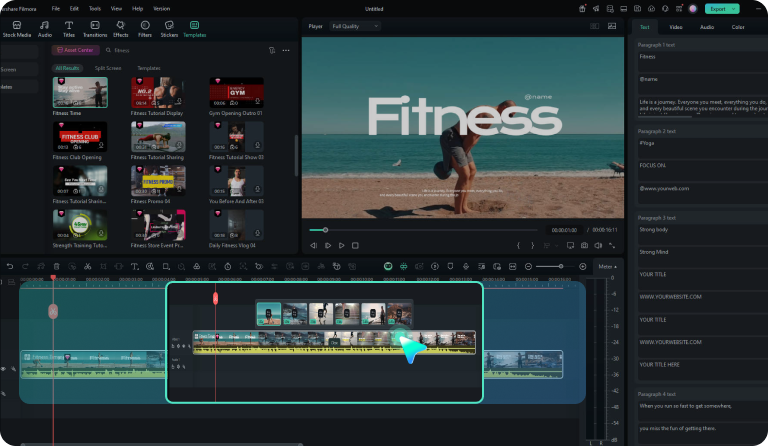768x446 pixels.
Task: Switch to the Audio properties tab
Action: [707, 27]
